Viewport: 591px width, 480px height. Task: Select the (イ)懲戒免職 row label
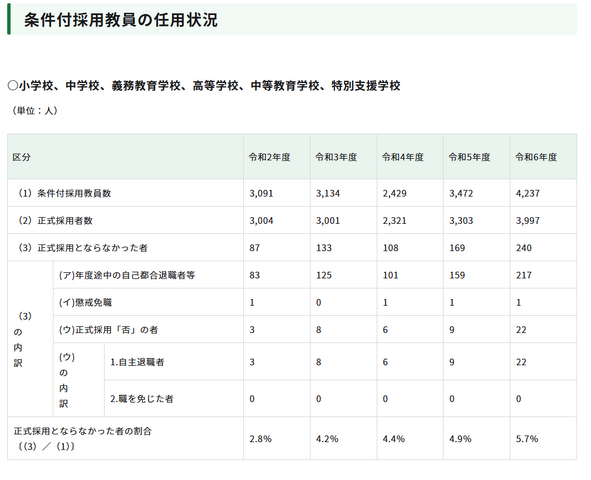point(86,302)
